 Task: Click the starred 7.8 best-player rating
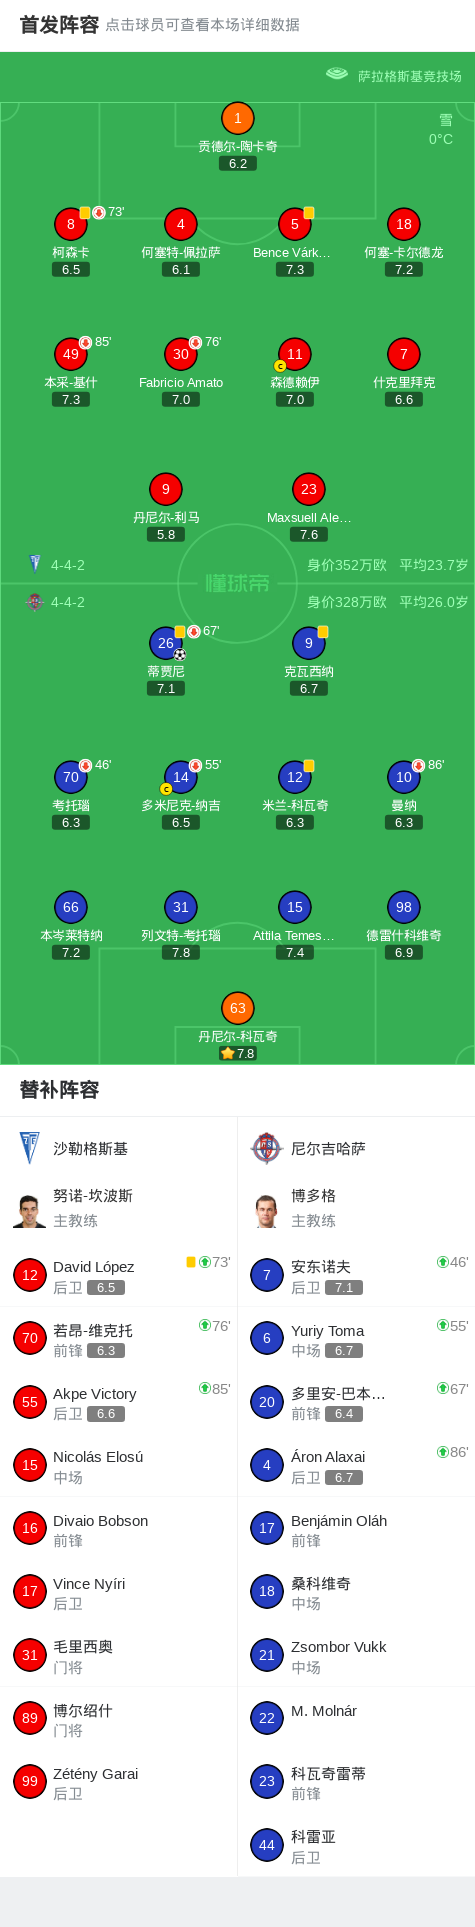[x=238, y=1054]
